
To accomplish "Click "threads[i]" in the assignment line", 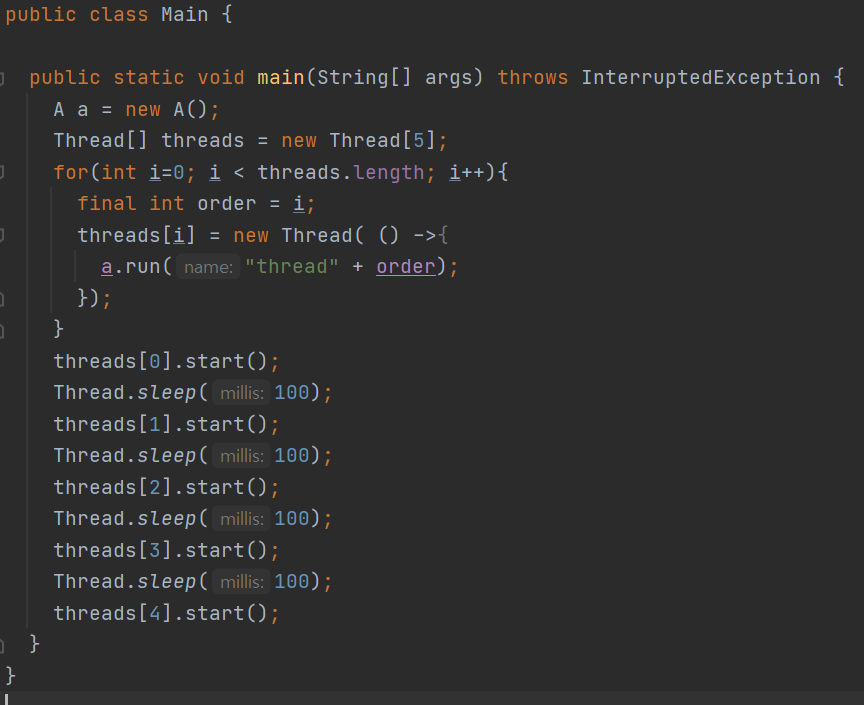I will click(x=137, y=235).
